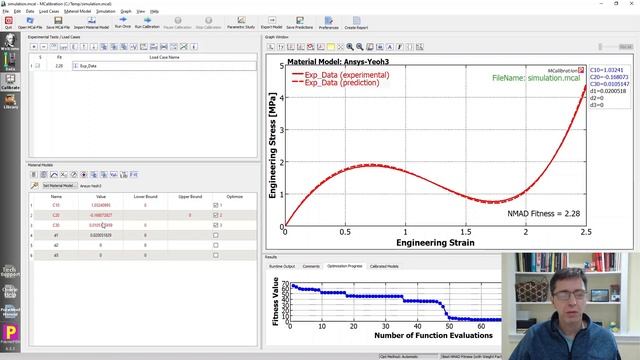Move load case down arrow icon

pos(93,47)
